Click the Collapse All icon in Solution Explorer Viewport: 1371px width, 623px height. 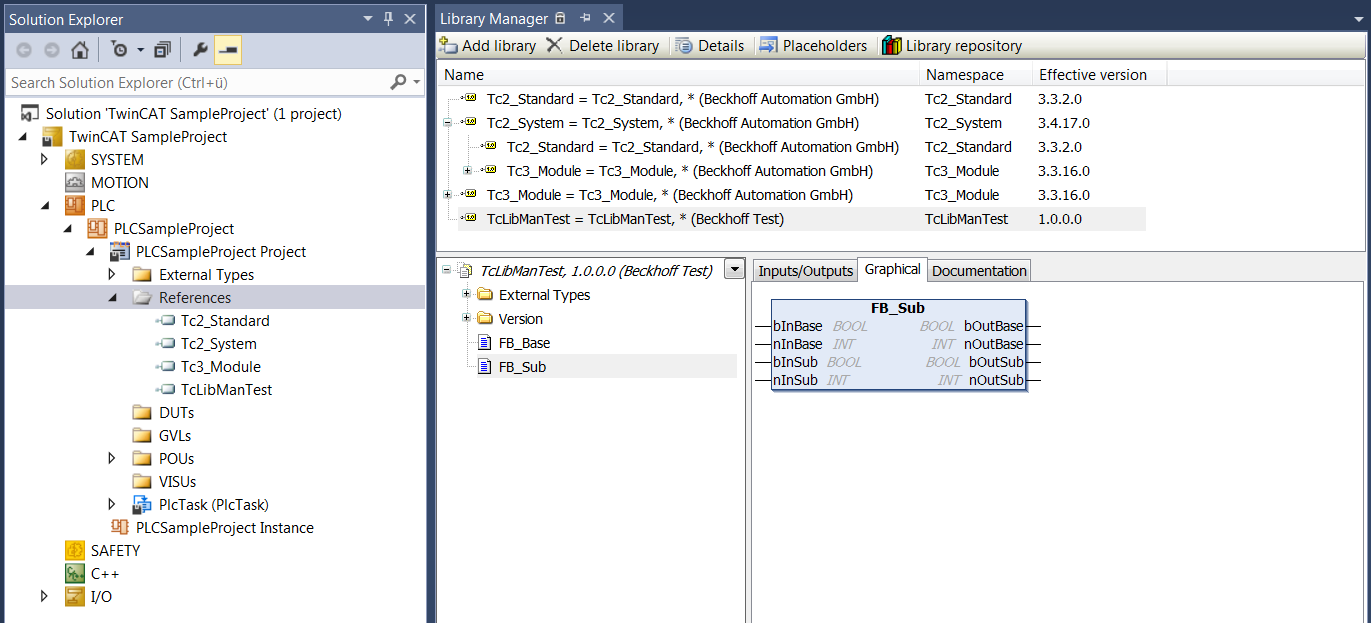coord(163,50)
